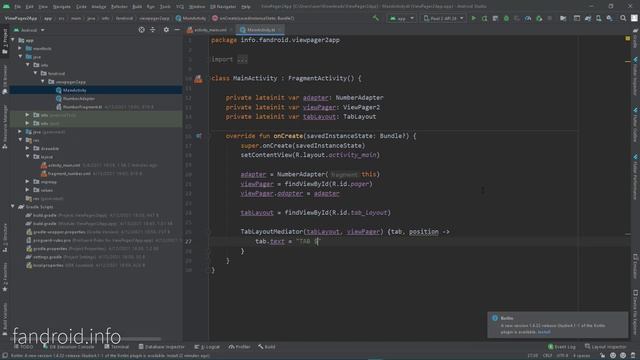Open the Terminal tool window

pyautogui.click(x=116, y=347)
